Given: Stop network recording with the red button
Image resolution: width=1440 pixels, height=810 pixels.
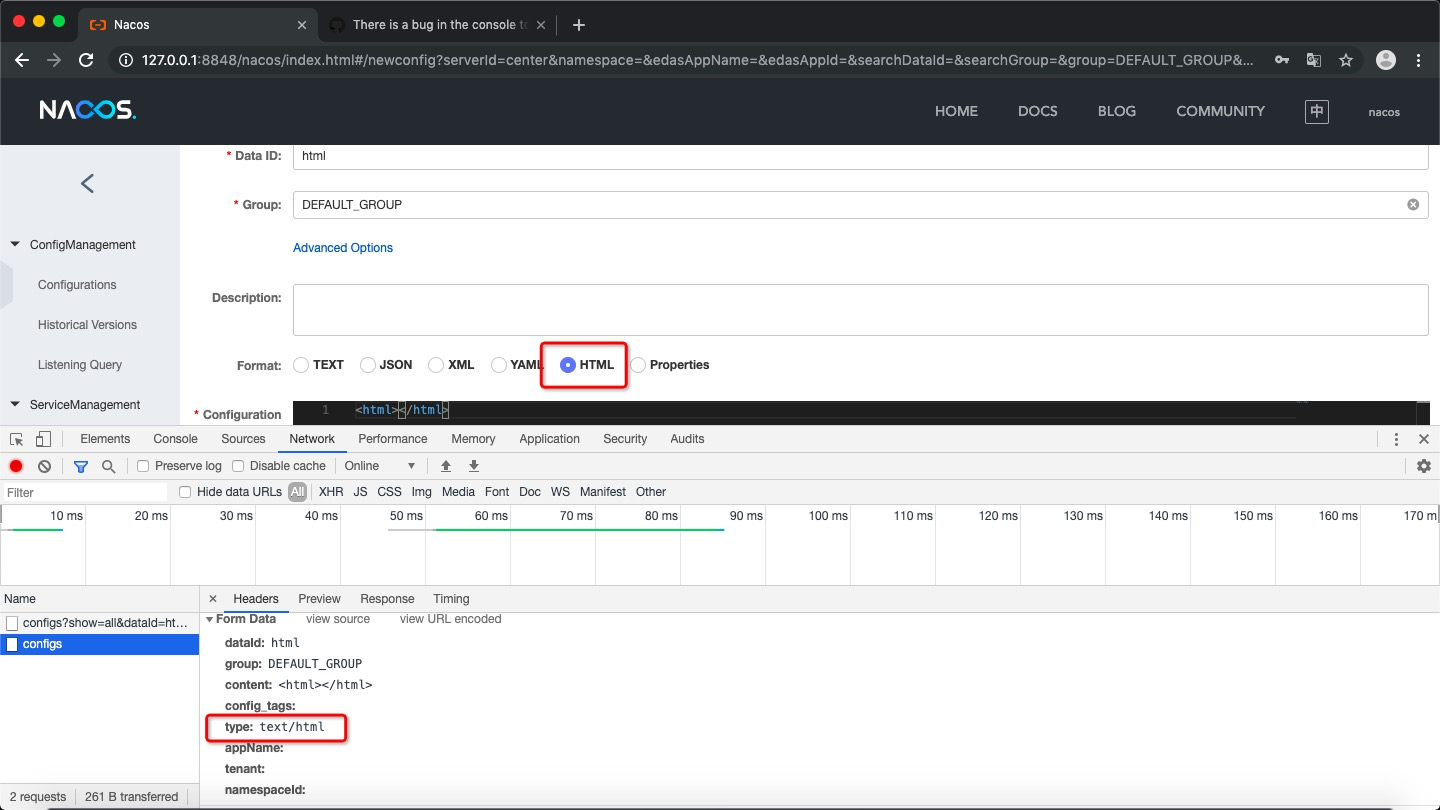Looking at the screenshot, I should coord(16,466).
